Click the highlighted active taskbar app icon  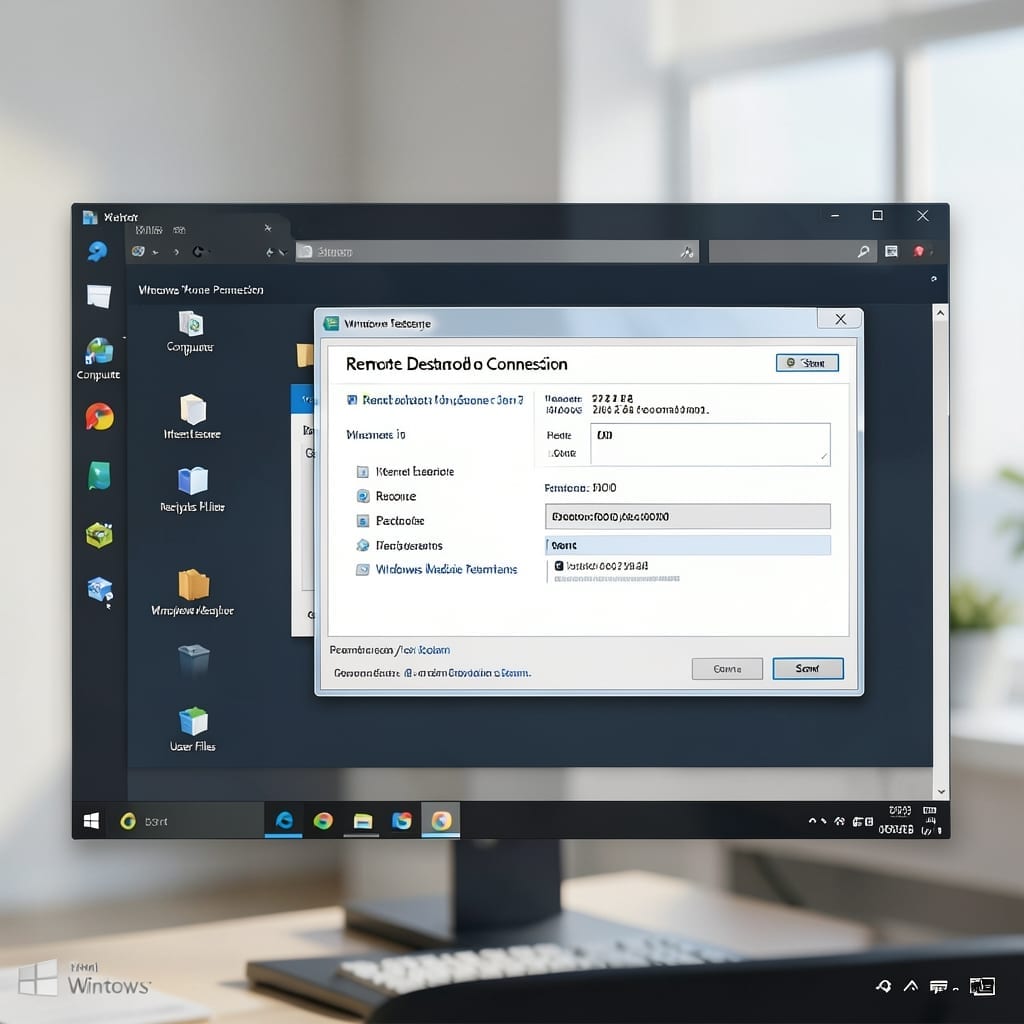tap(441, 820)
